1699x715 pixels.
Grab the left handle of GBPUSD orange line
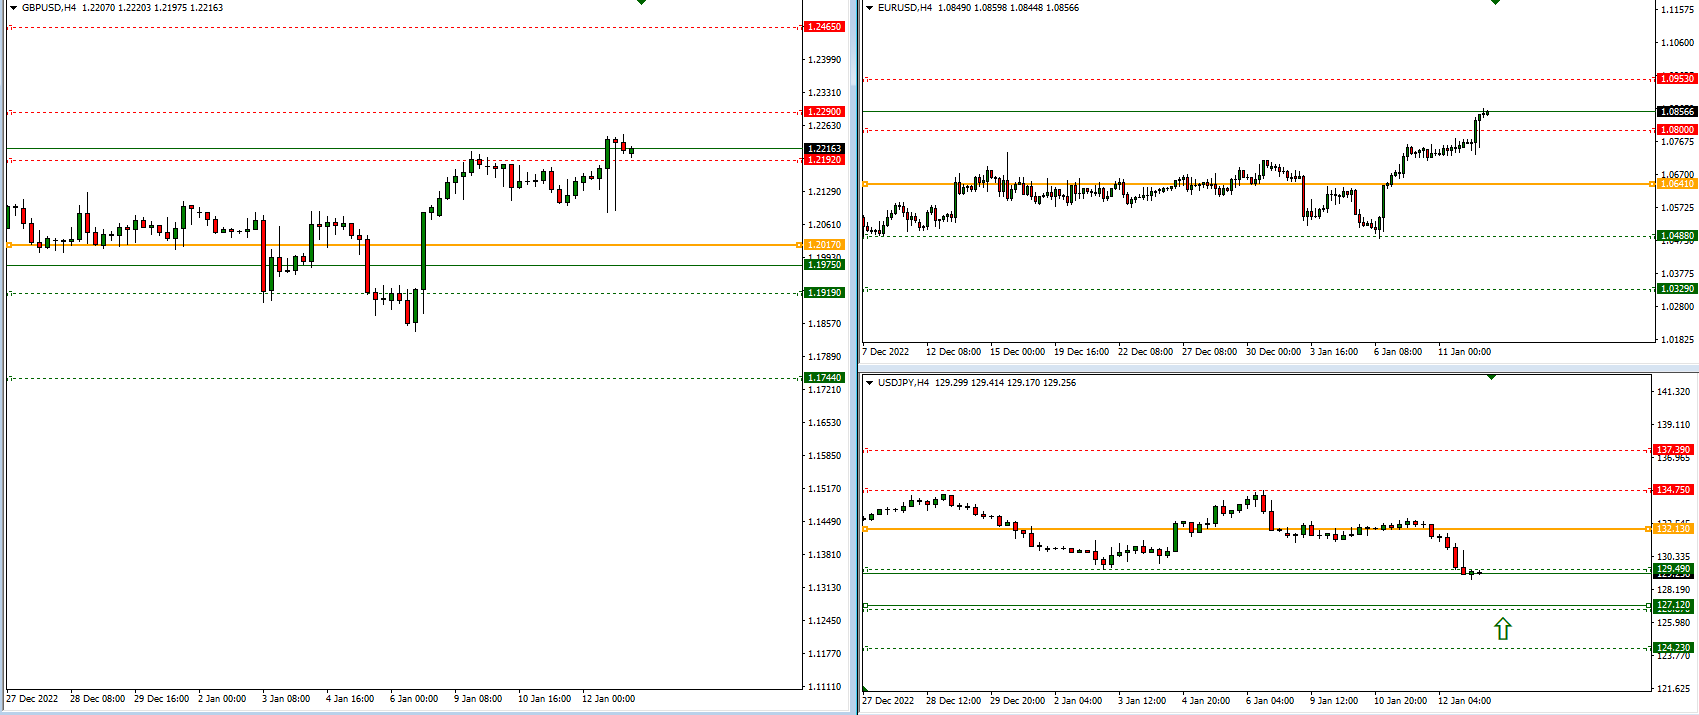click(x=9, y=245)
